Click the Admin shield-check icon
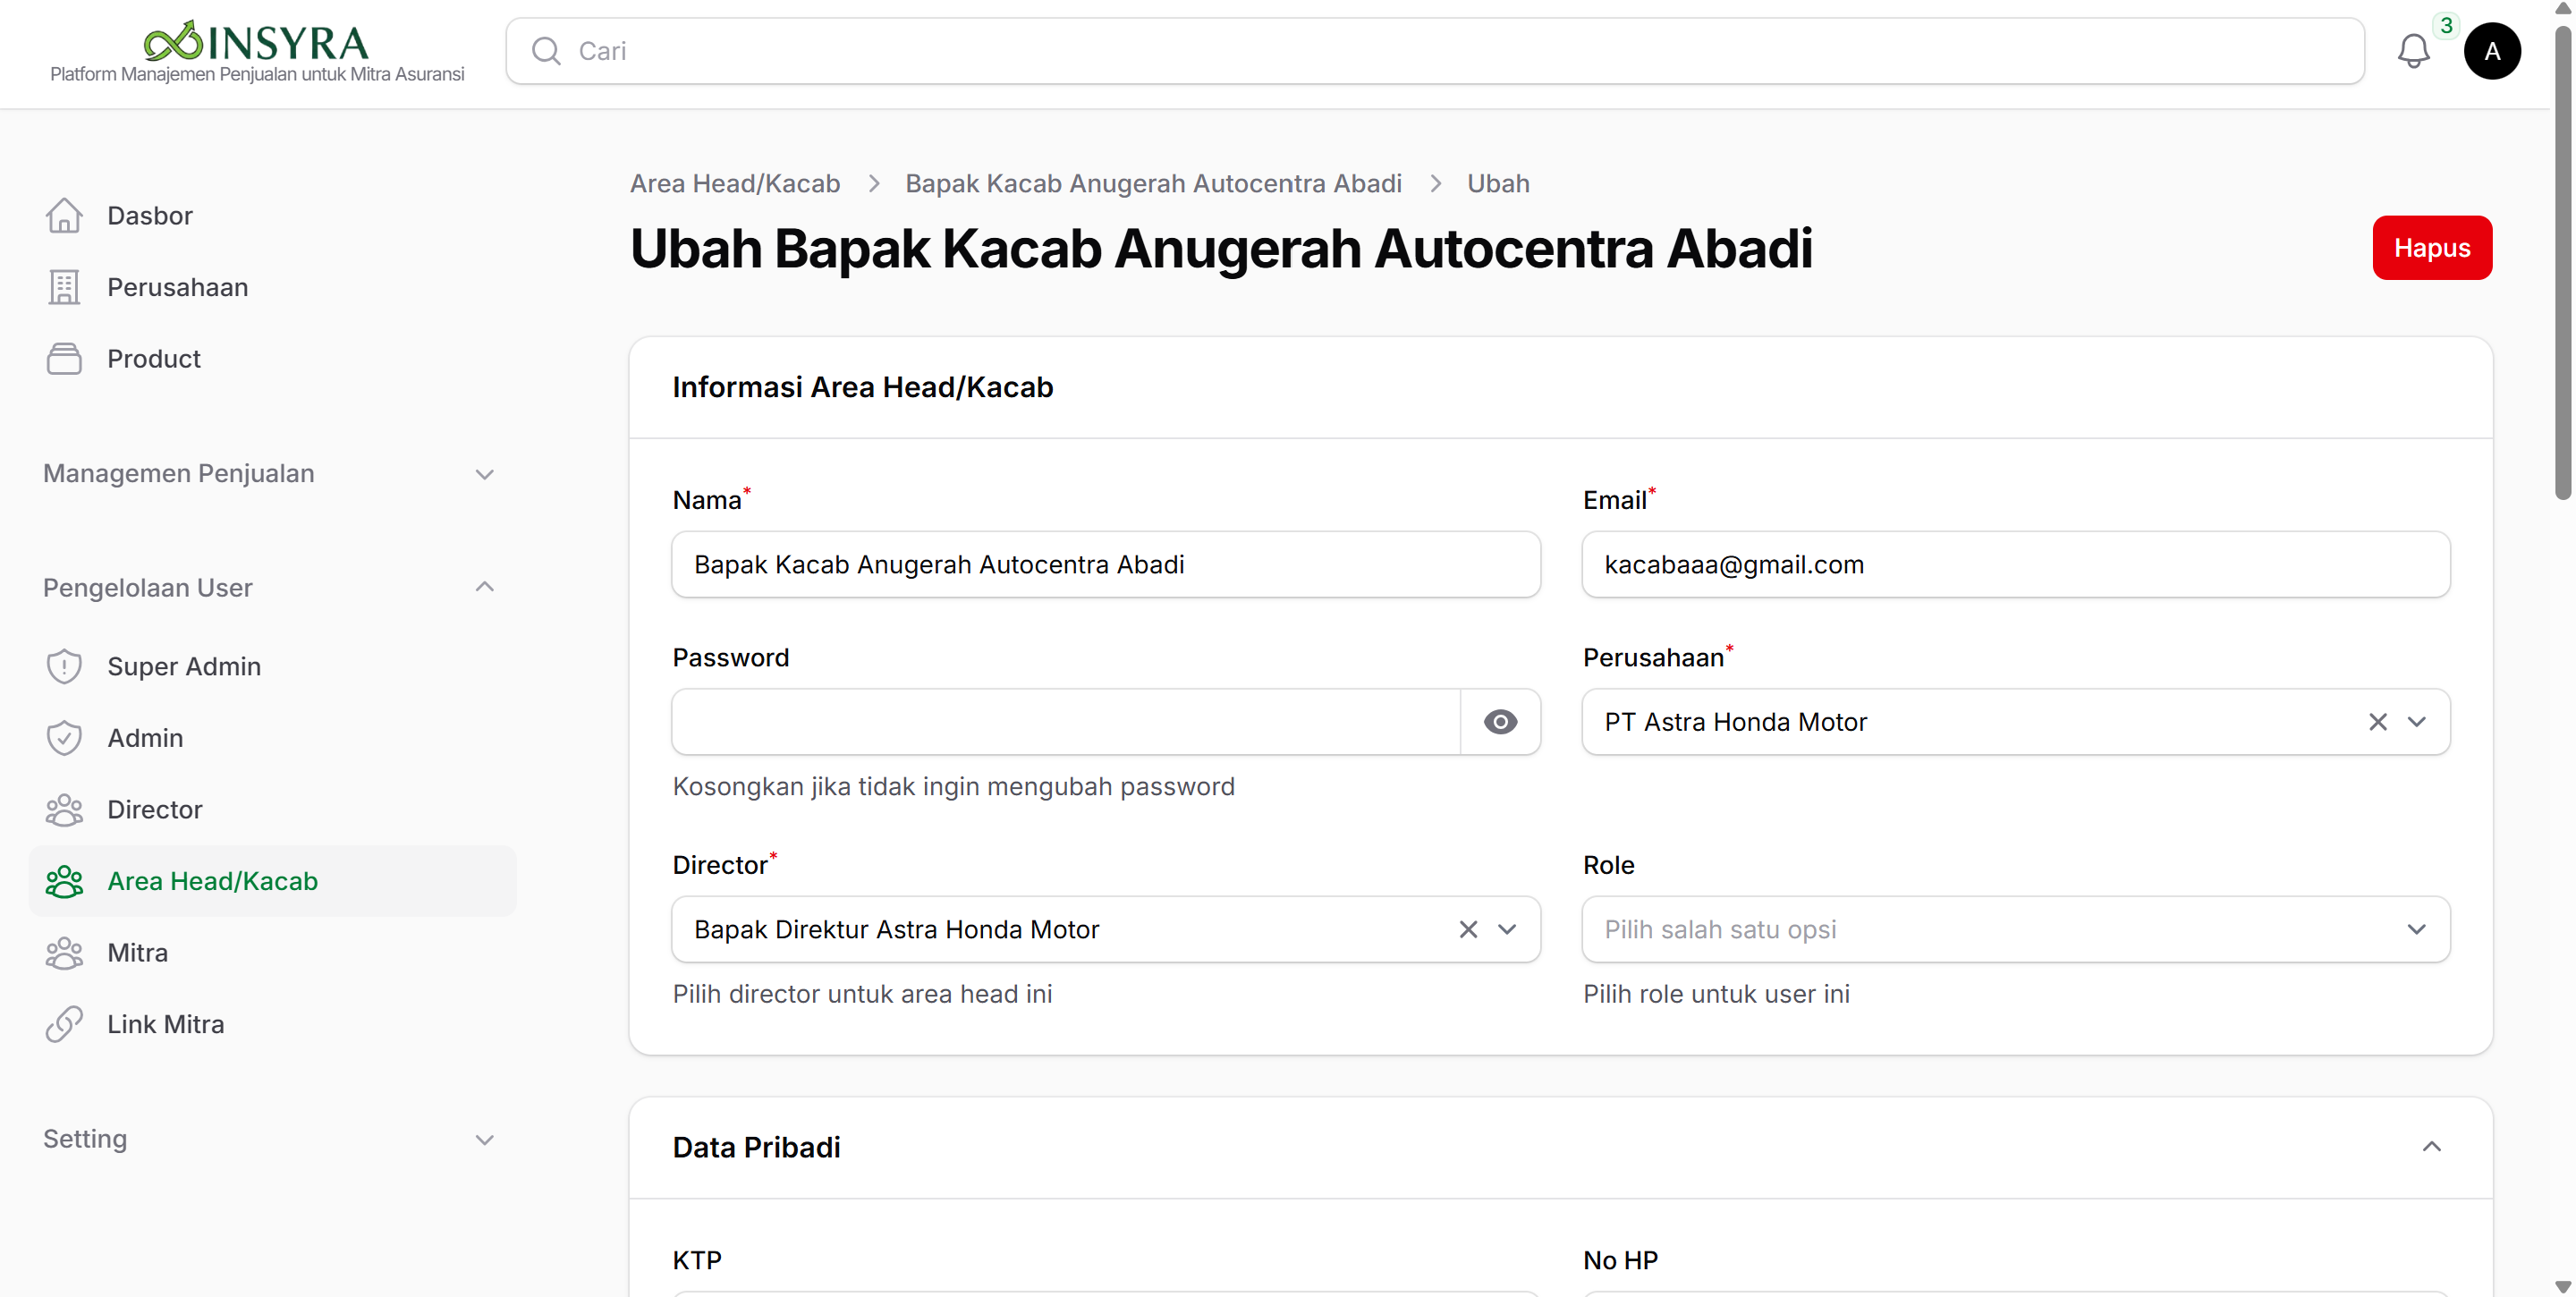The image size is (2576, 1297). point(64,738)
